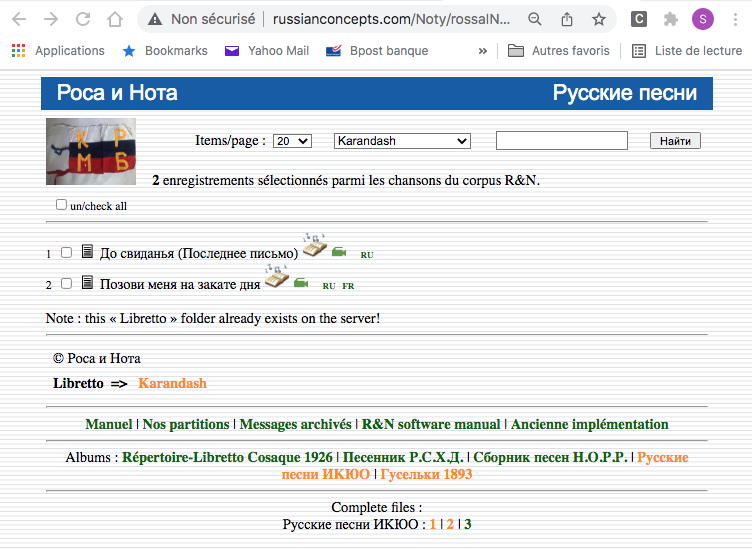Open the orange Karandash libretto link

point(172,383)
